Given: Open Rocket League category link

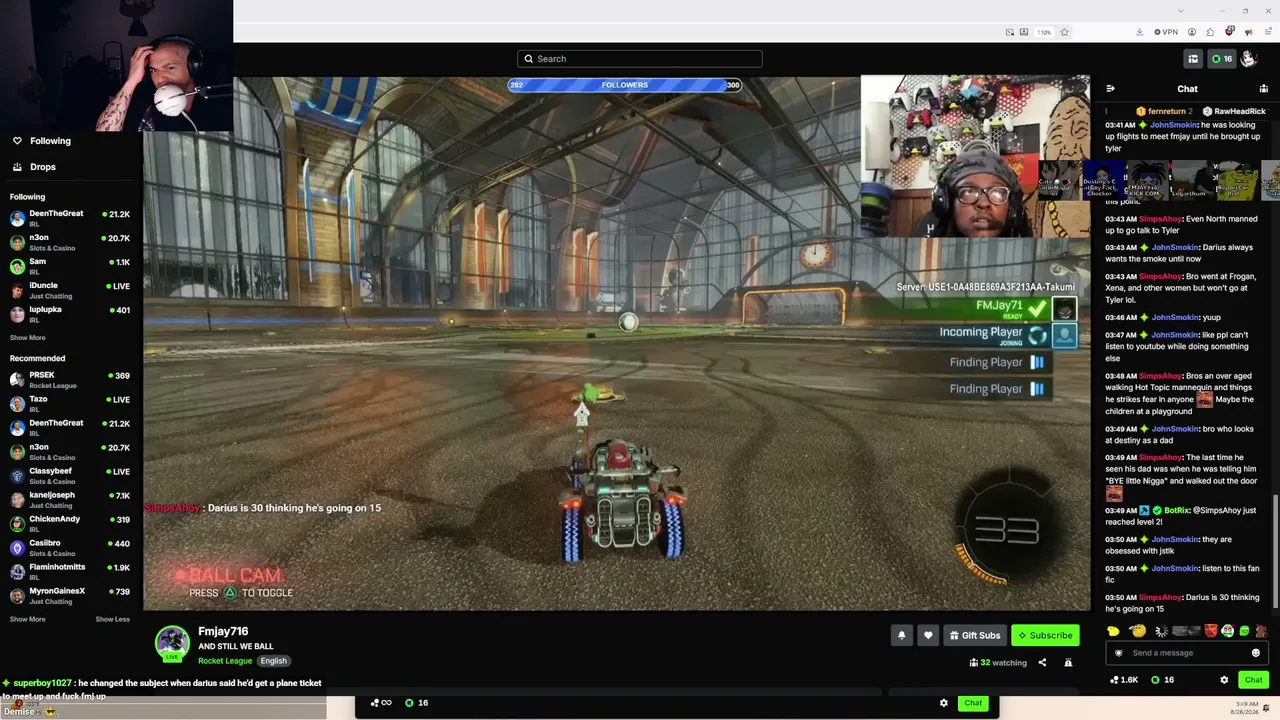Looking at the screenshot, I should 225,661.
